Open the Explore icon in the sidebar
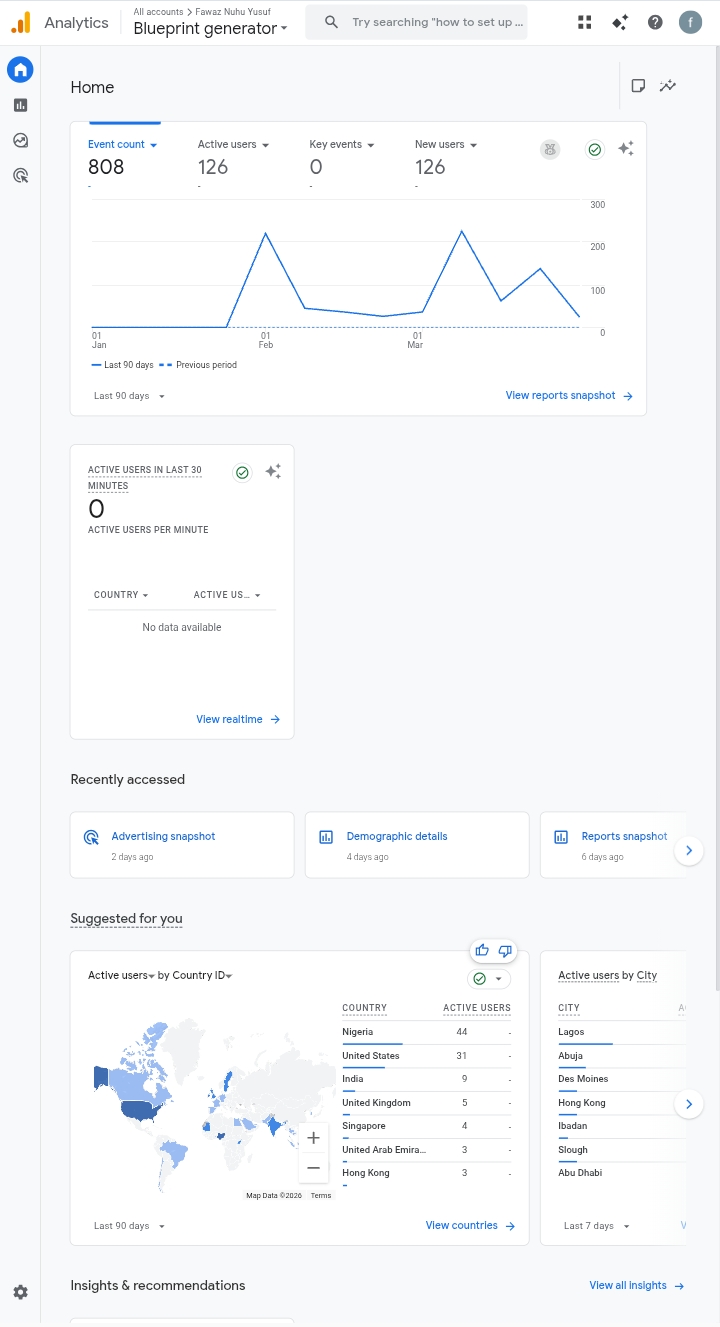Screen dimensions: 720x1327 click(20, 141)
